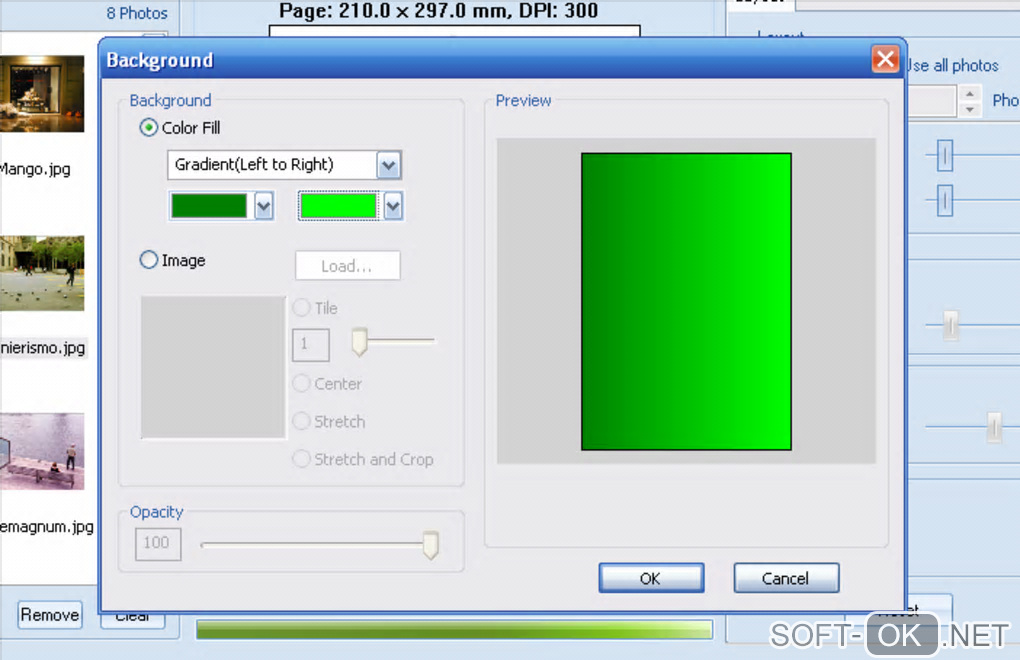Click the Remove button in main window

pyautogui.click(x=50, y=615)
